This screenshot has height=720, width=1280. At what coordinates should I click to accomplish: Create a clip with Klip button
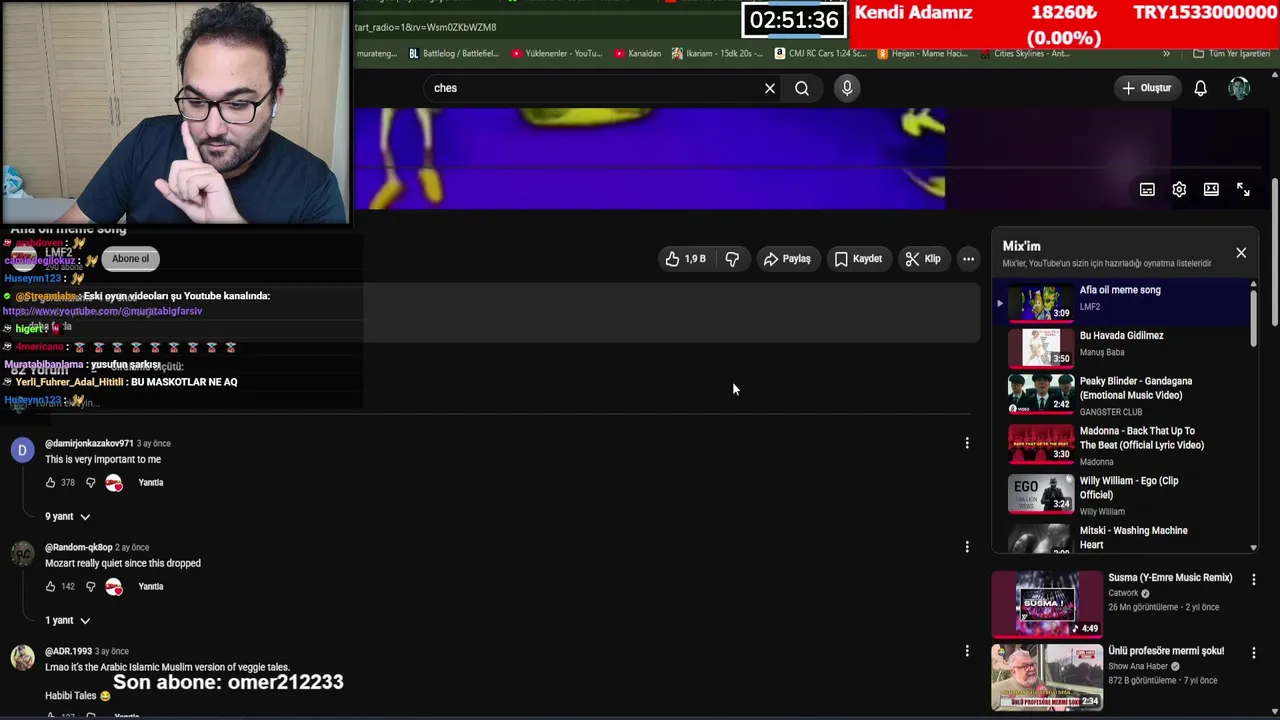coord(922,259)
